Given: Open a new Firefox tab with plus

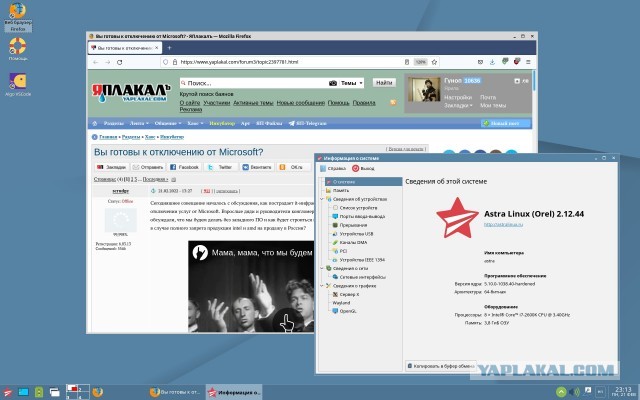Looking at the screenshot, I should (x=169, y=48).
